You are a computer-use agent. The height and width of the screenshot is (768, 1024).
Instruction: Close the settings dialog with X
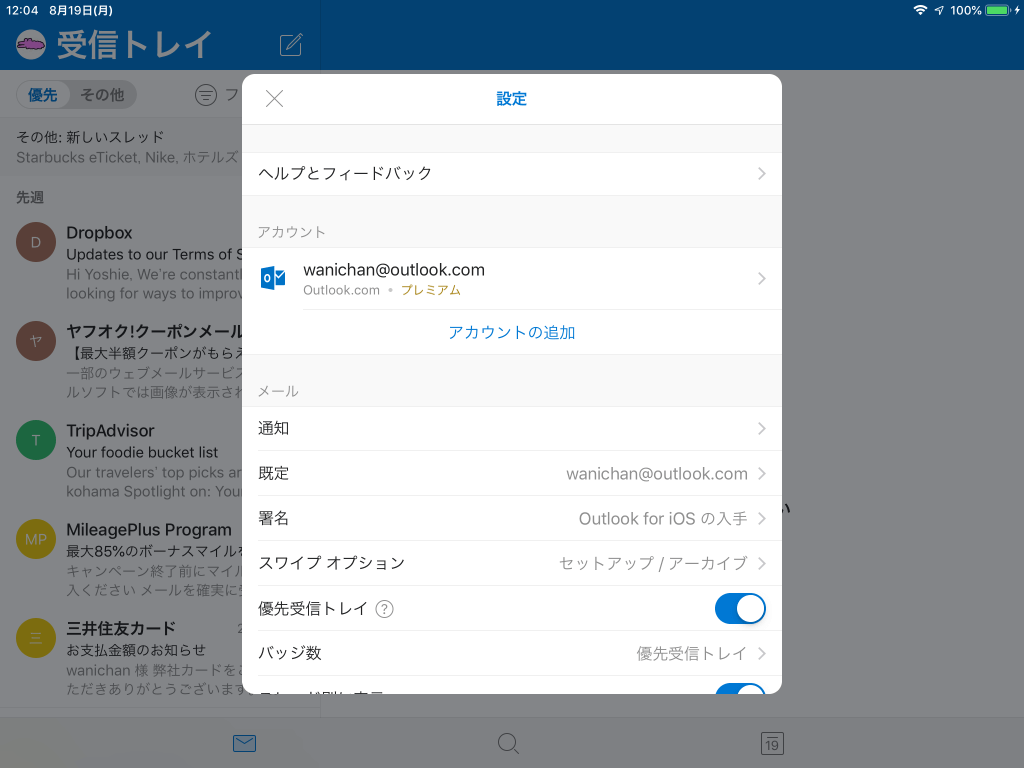point(274,99)
